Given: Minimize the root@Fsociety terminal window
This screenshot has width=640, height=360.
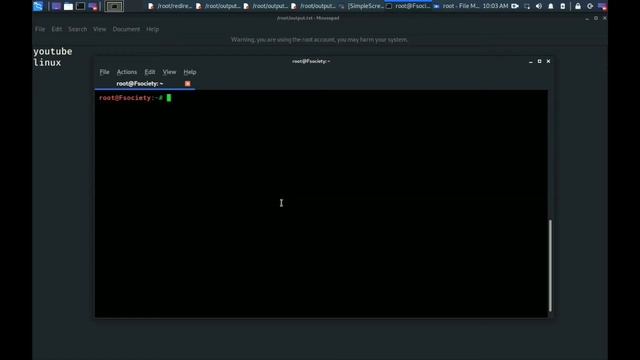Looking at the screenshot, I should [531, 61].
